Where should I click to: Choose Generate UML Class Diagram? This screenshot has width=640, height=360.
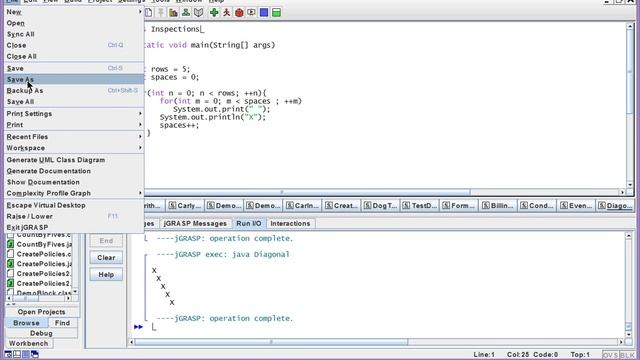[74, 160]
